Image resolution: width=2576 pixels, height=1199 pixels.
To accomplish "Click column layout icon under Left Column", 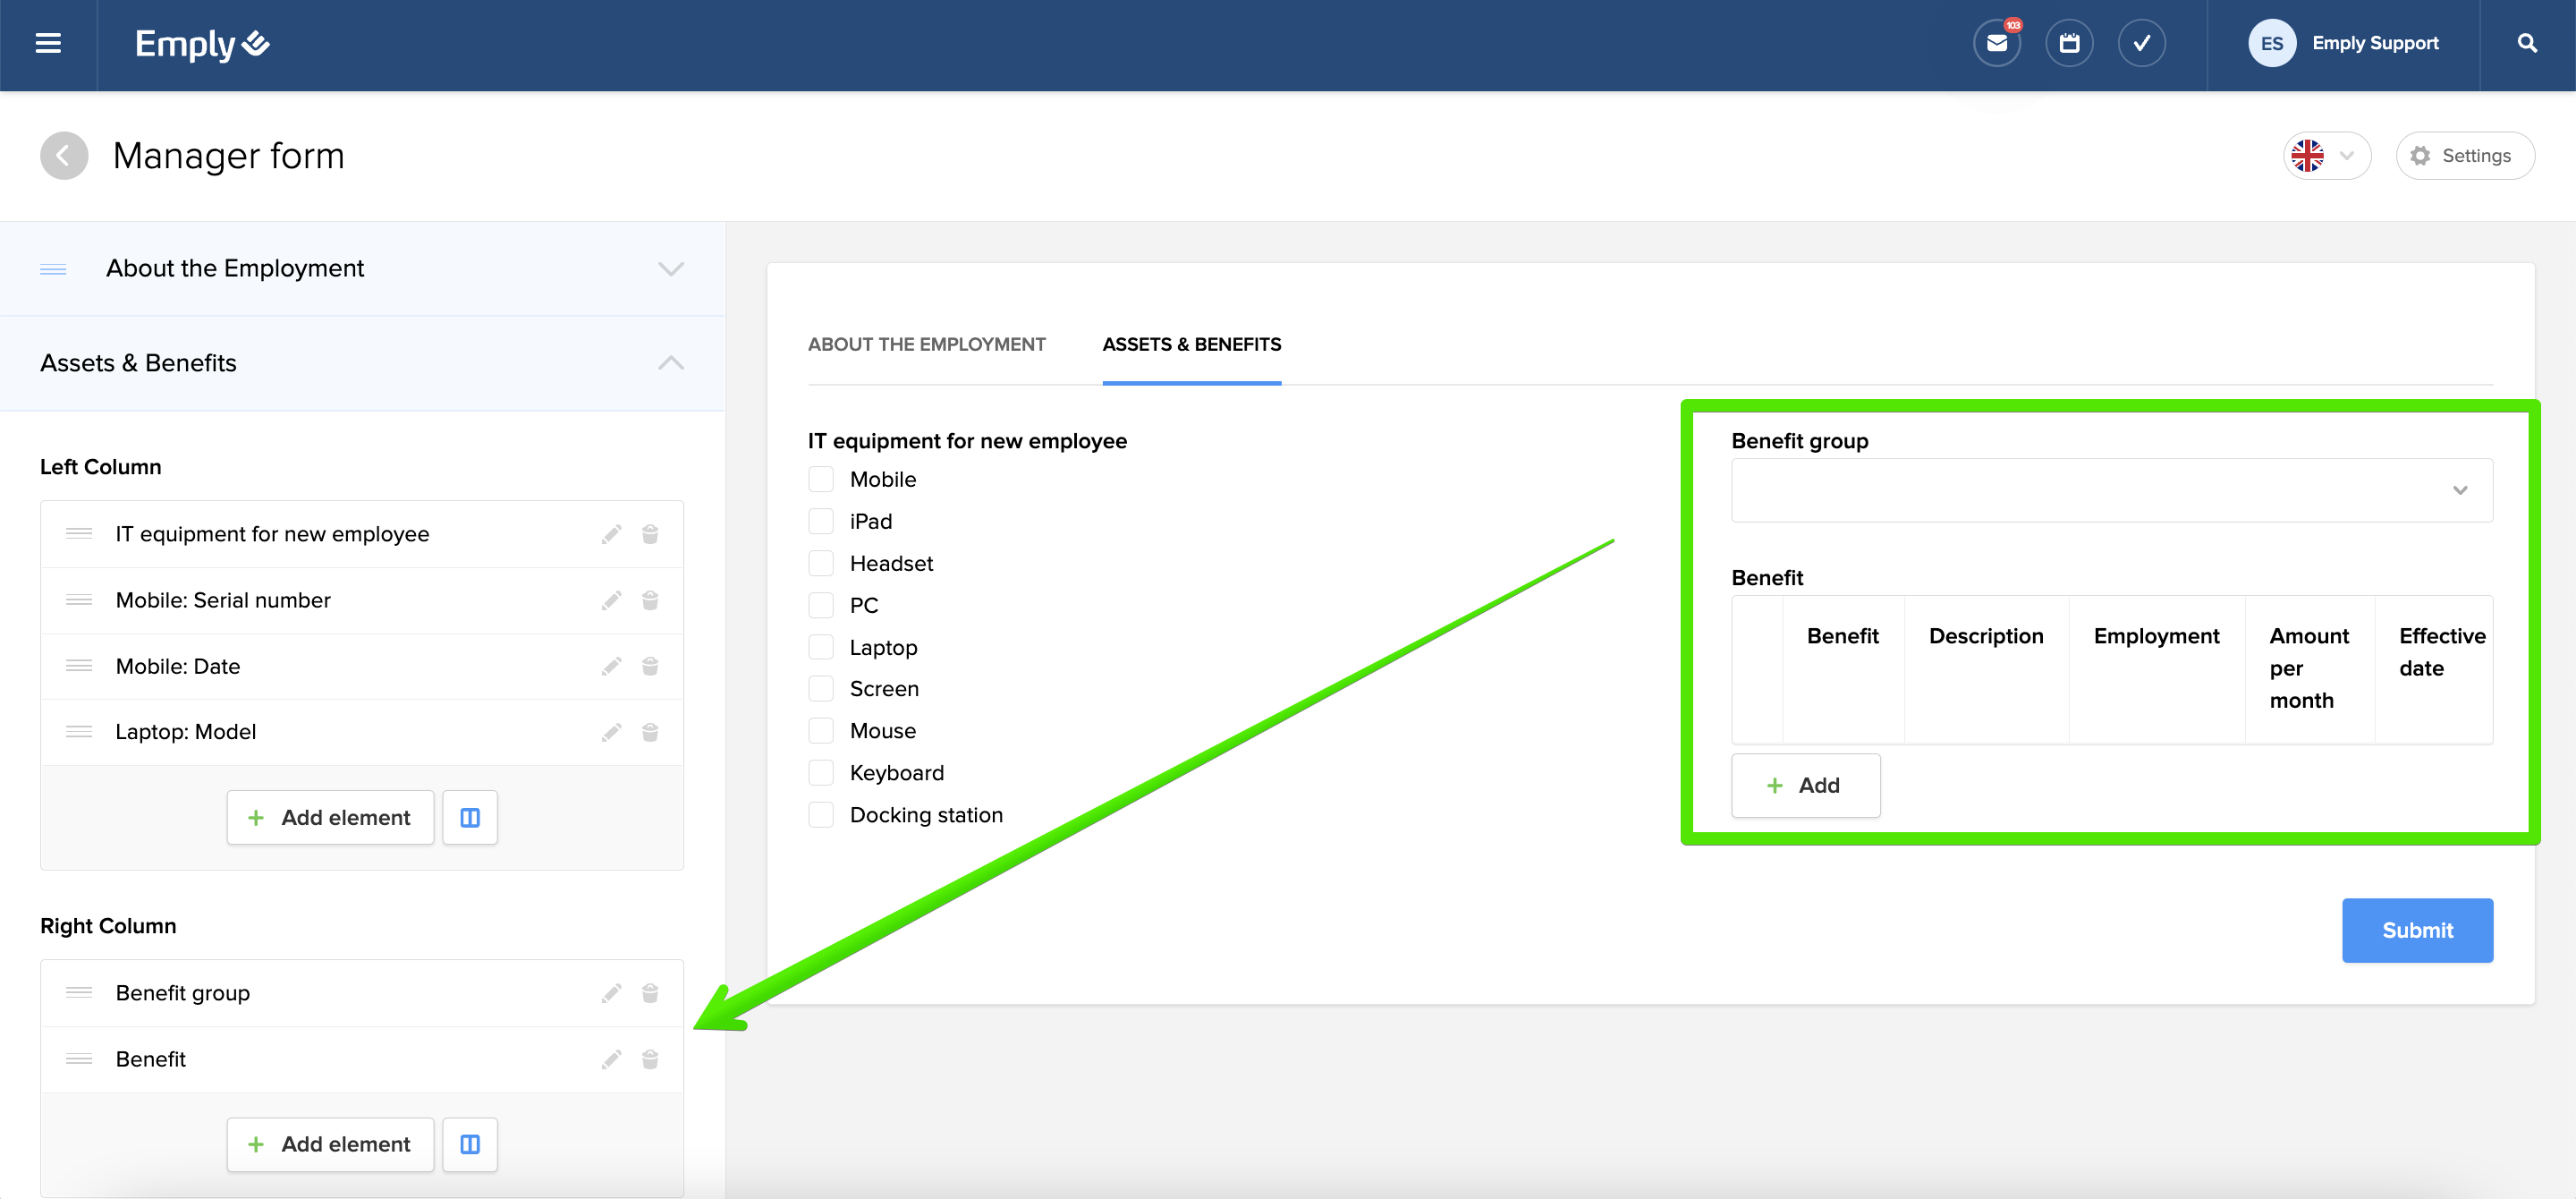I will (x=470, y=817).
